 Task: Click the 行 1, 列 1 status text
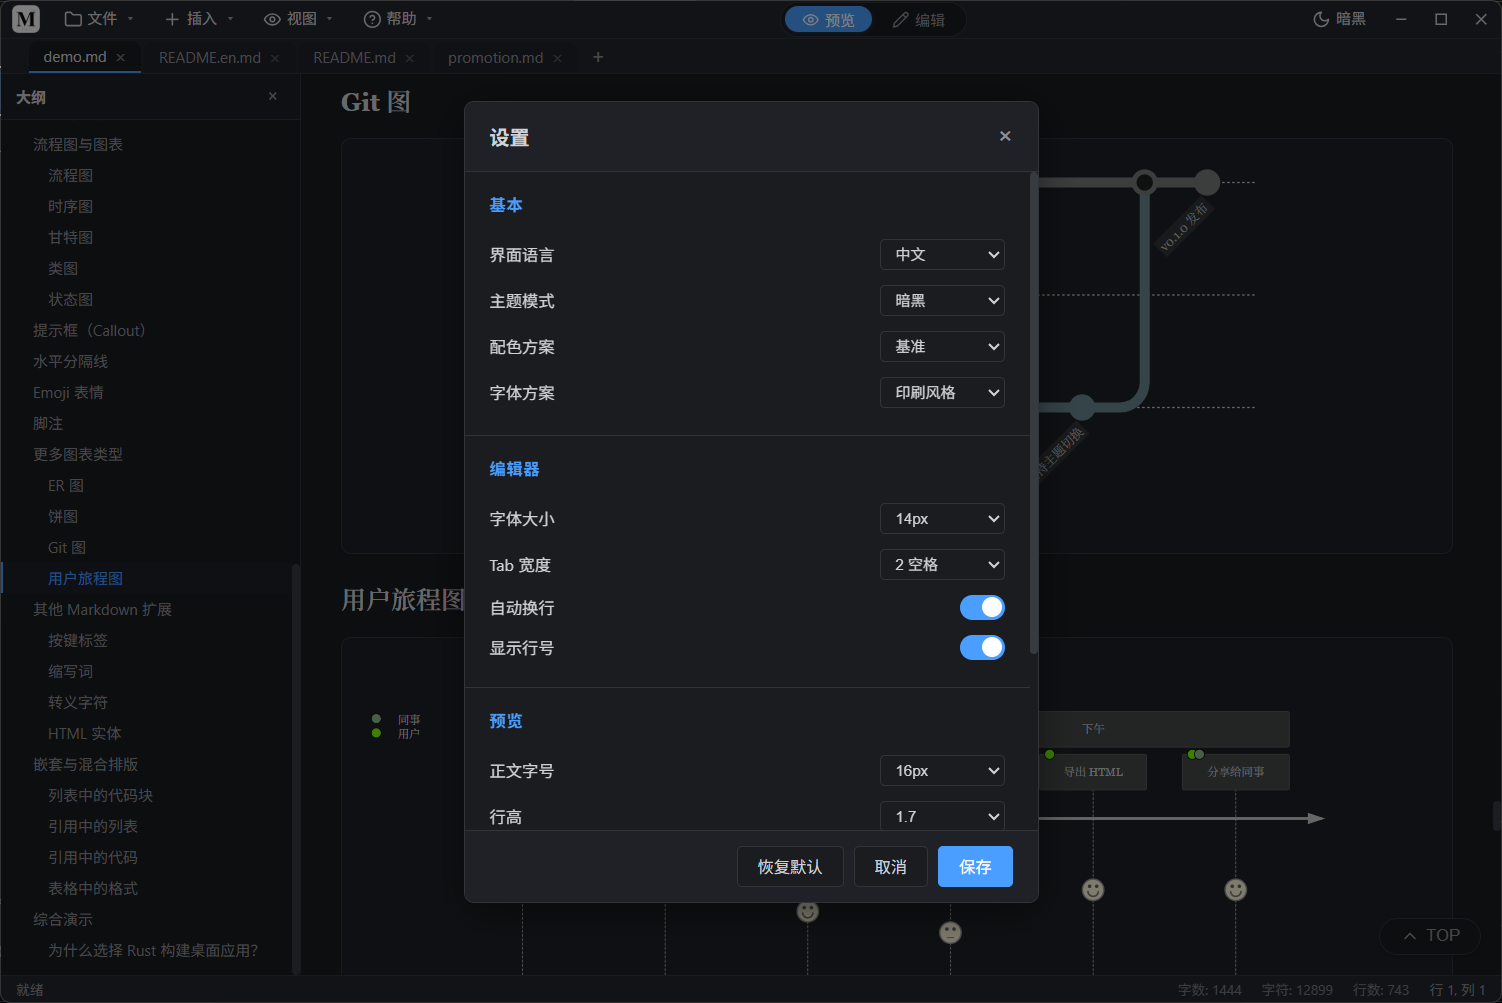pos(1457,989)
